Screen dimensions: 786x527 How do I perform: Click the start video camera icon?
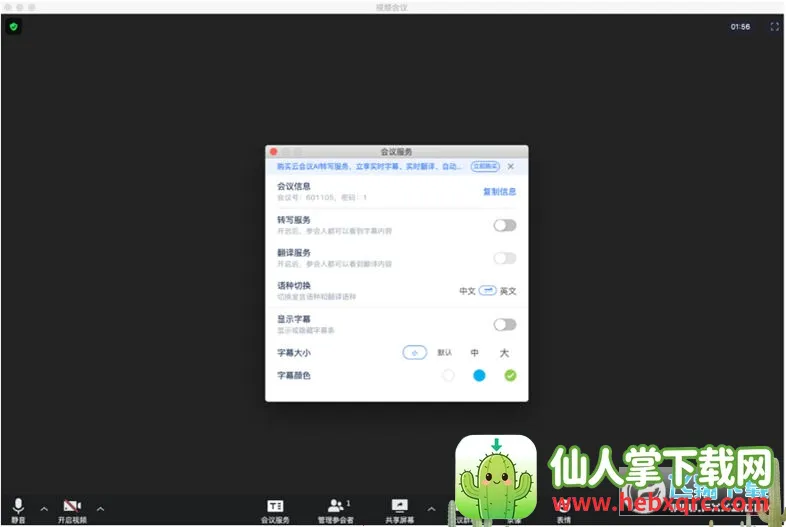[x=71, y=506]
